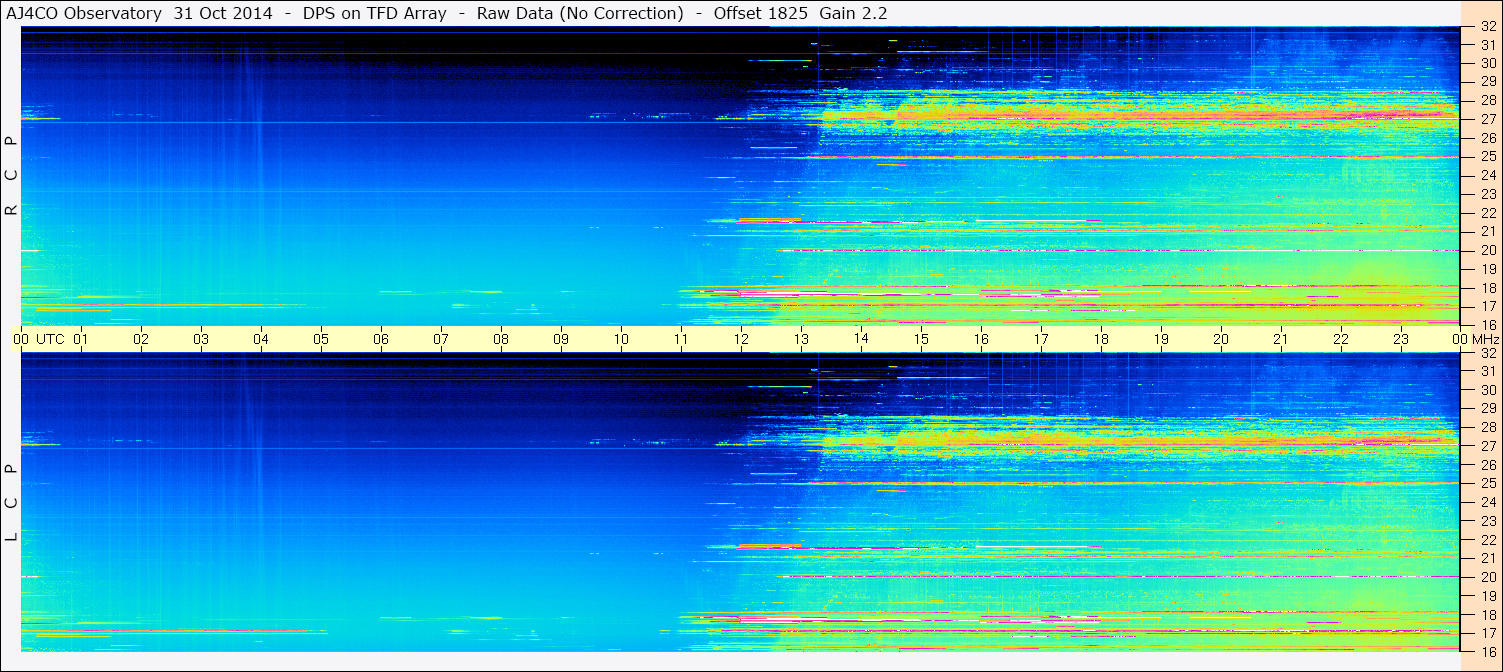Click the 13 hour mark
This screenshot has width=1503, height=672.
[x=801, y=340]
